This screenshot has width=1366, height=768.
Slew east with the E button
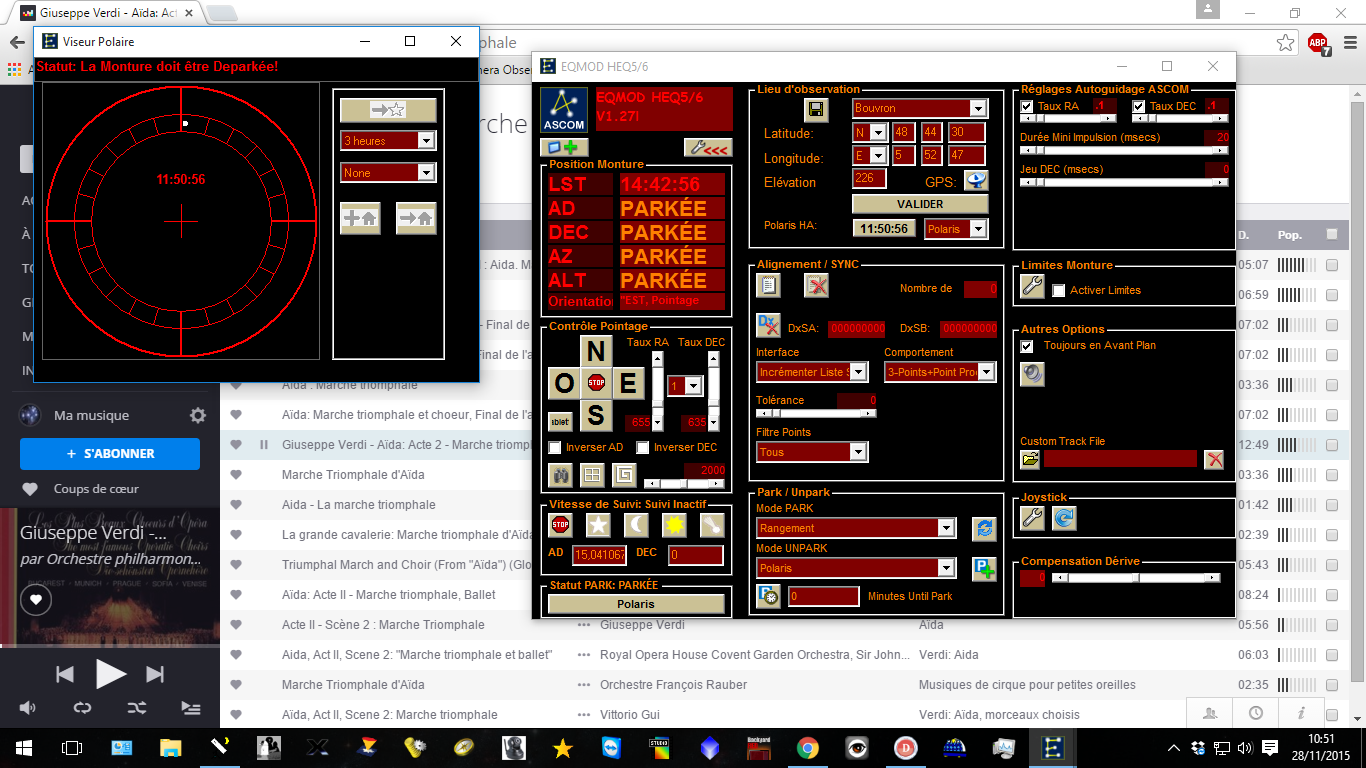coord(629,382)
